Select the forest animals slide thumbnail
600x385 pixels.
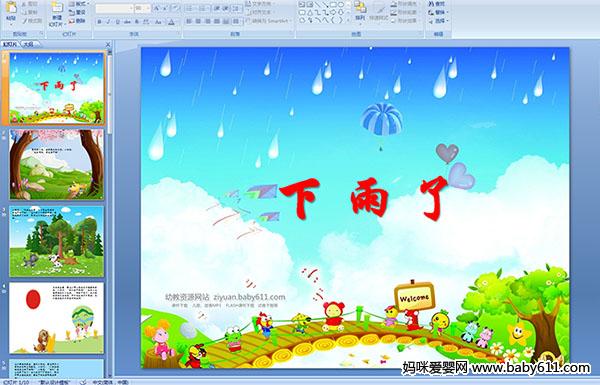57,241
